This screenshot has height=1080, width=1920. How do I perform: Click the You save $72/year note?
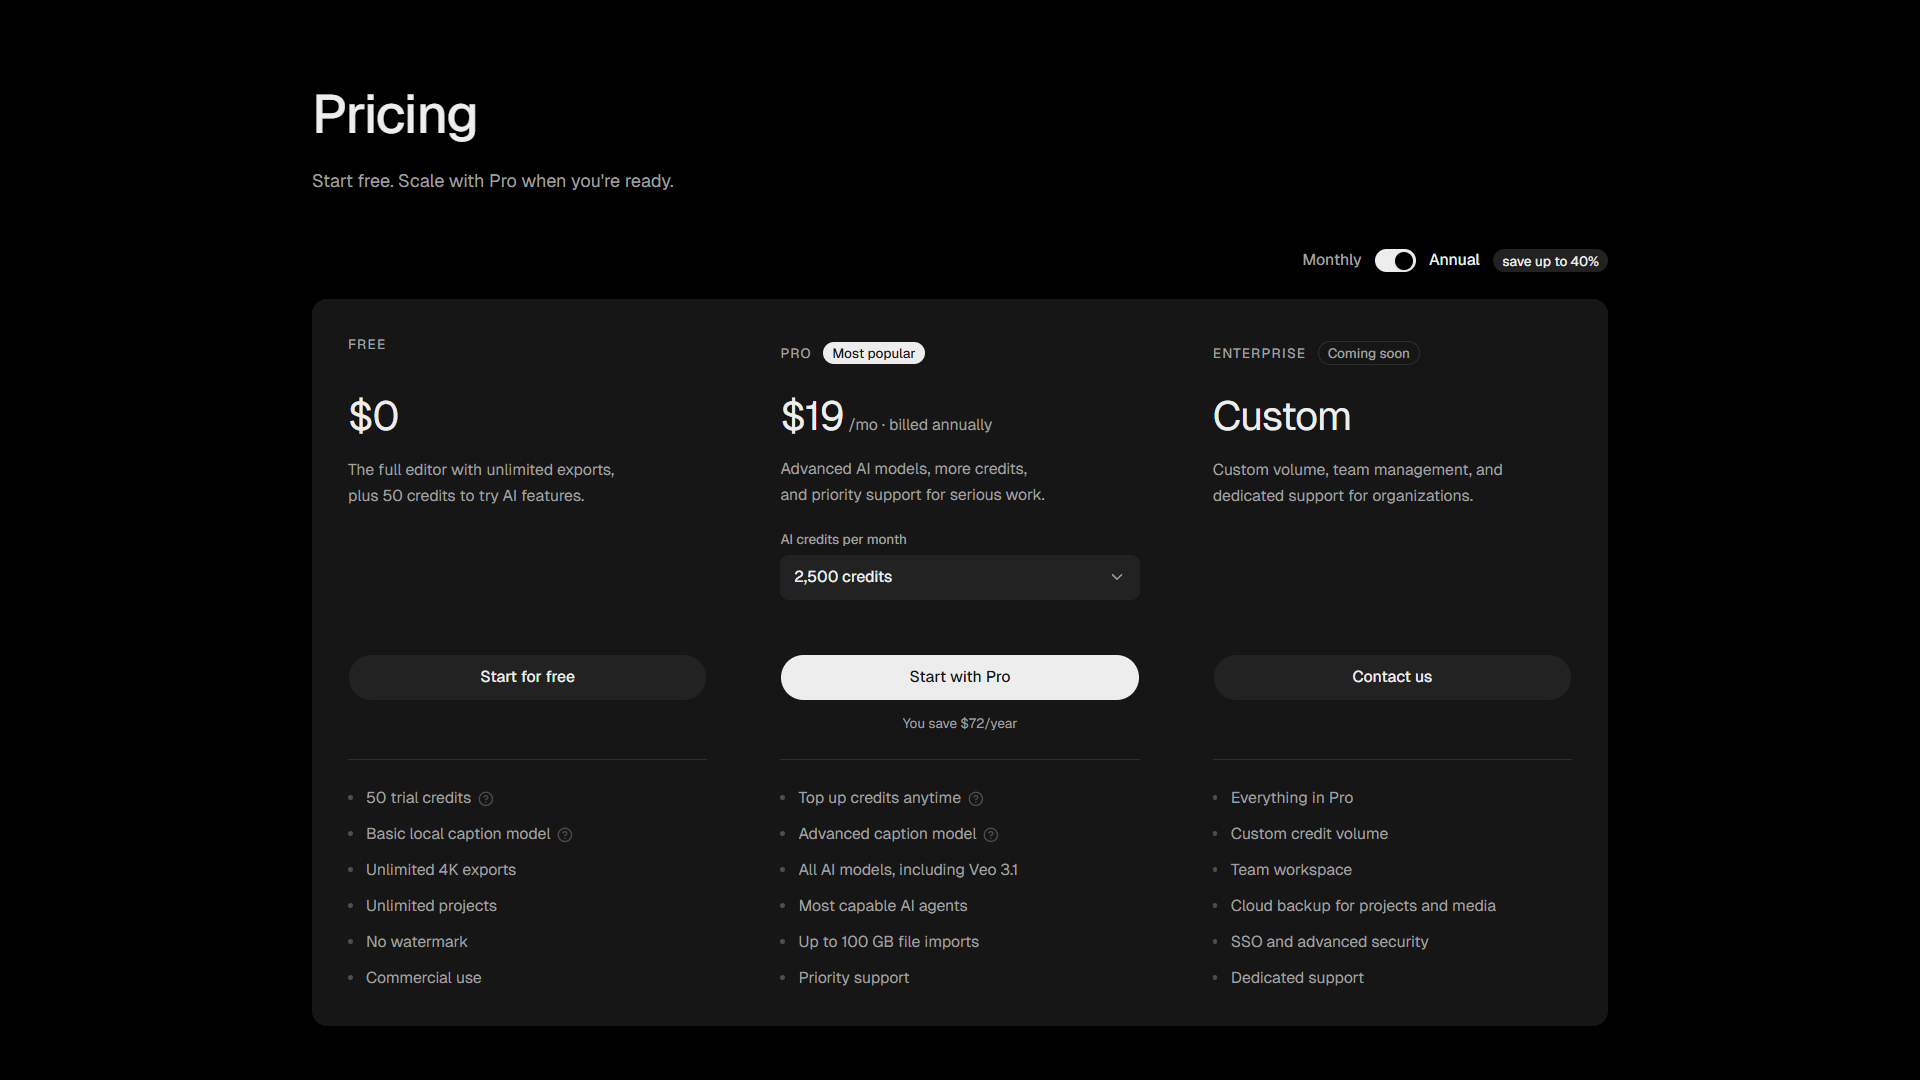[959, 724]
